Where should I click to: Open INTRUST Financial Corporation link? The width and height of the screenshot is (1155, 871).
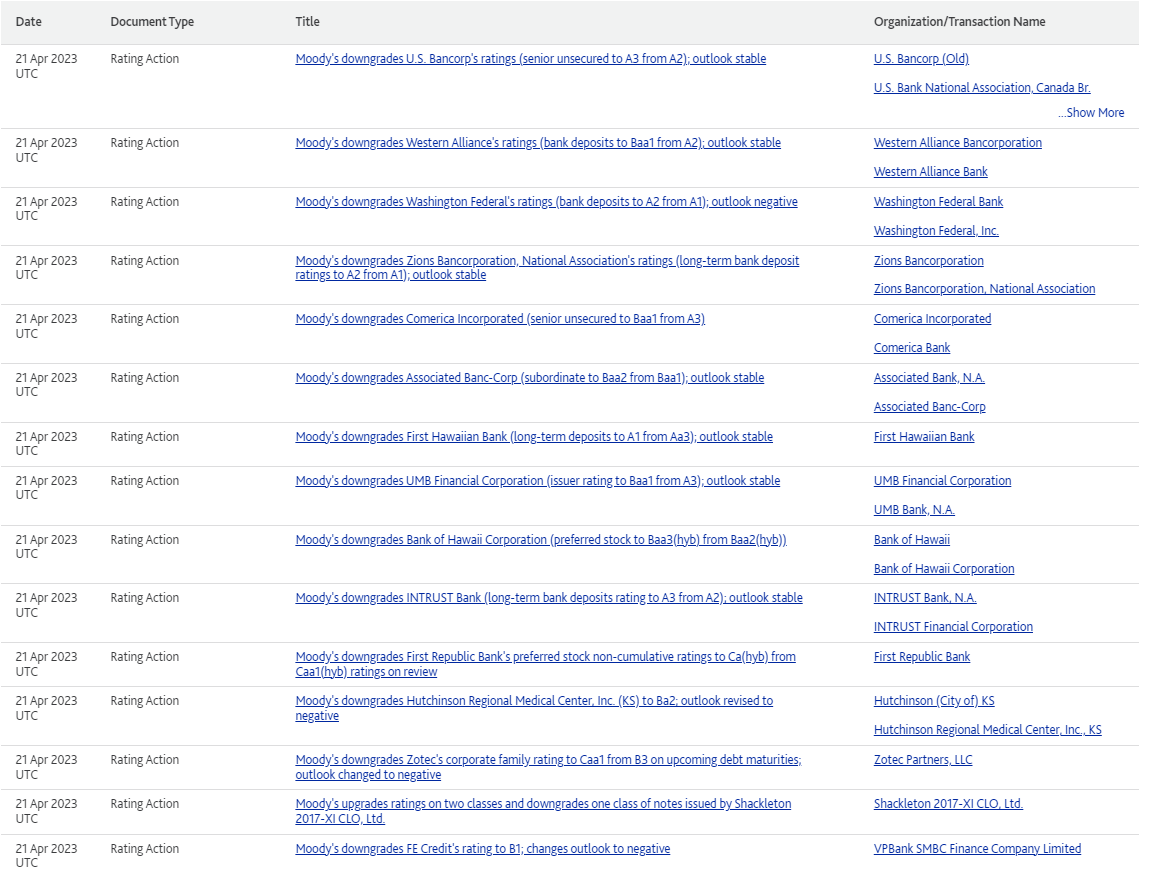tap(953, 627)
